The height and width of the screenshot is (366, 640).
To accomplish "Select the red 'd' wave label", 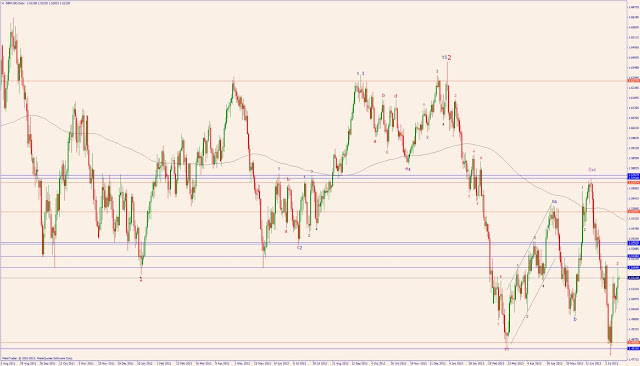I will [396, 96].
